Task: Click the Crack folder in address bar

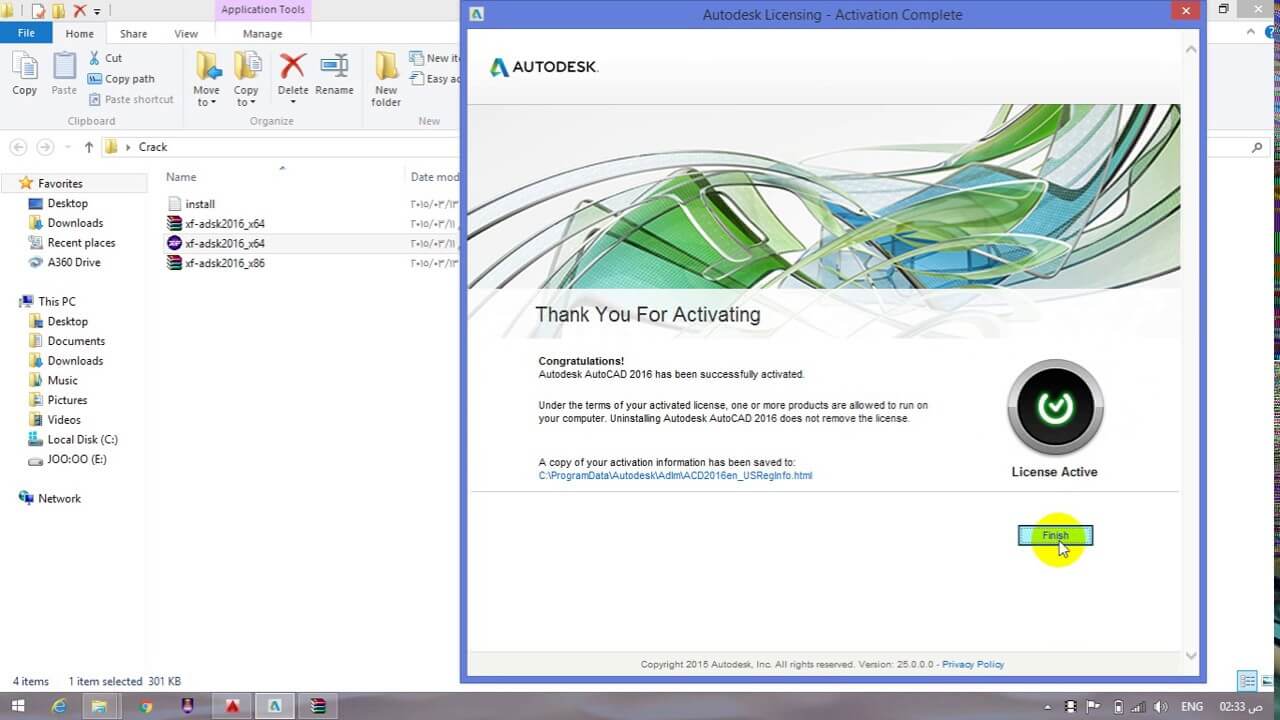Action: (x=153, y=147)
